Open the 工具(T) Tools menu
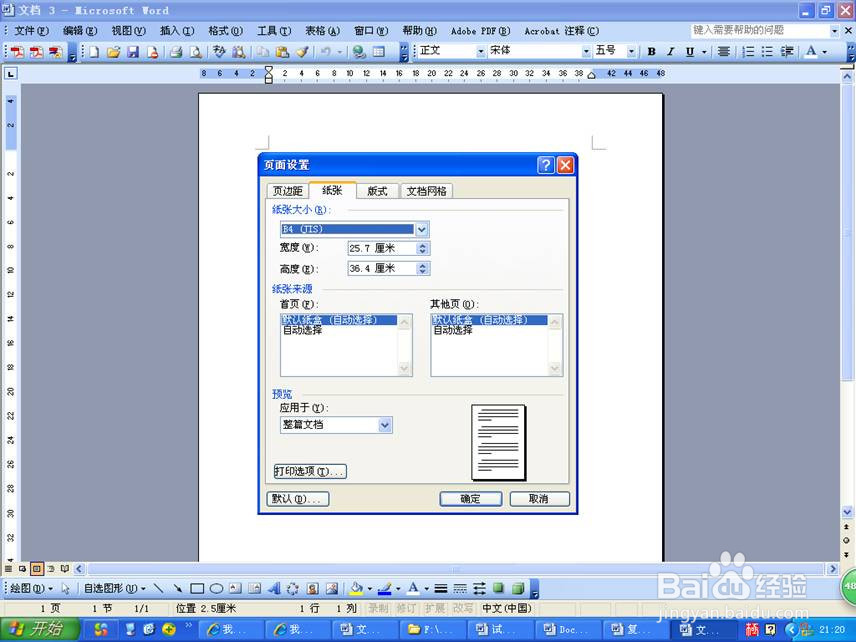 pyautogui.click(x=274, y=31)
